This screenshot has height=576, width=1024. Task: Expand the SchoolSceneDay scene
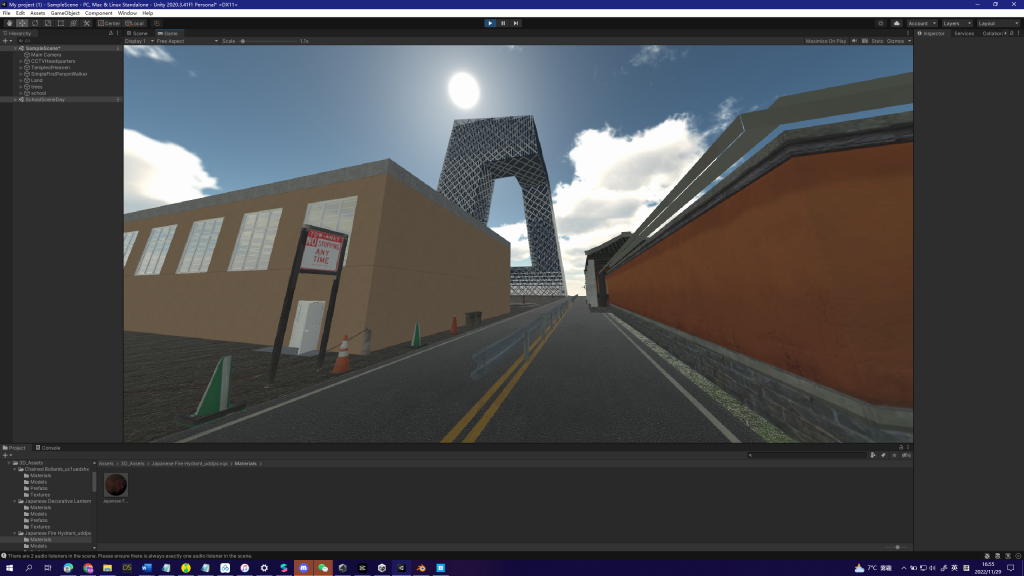coord(16,100)
